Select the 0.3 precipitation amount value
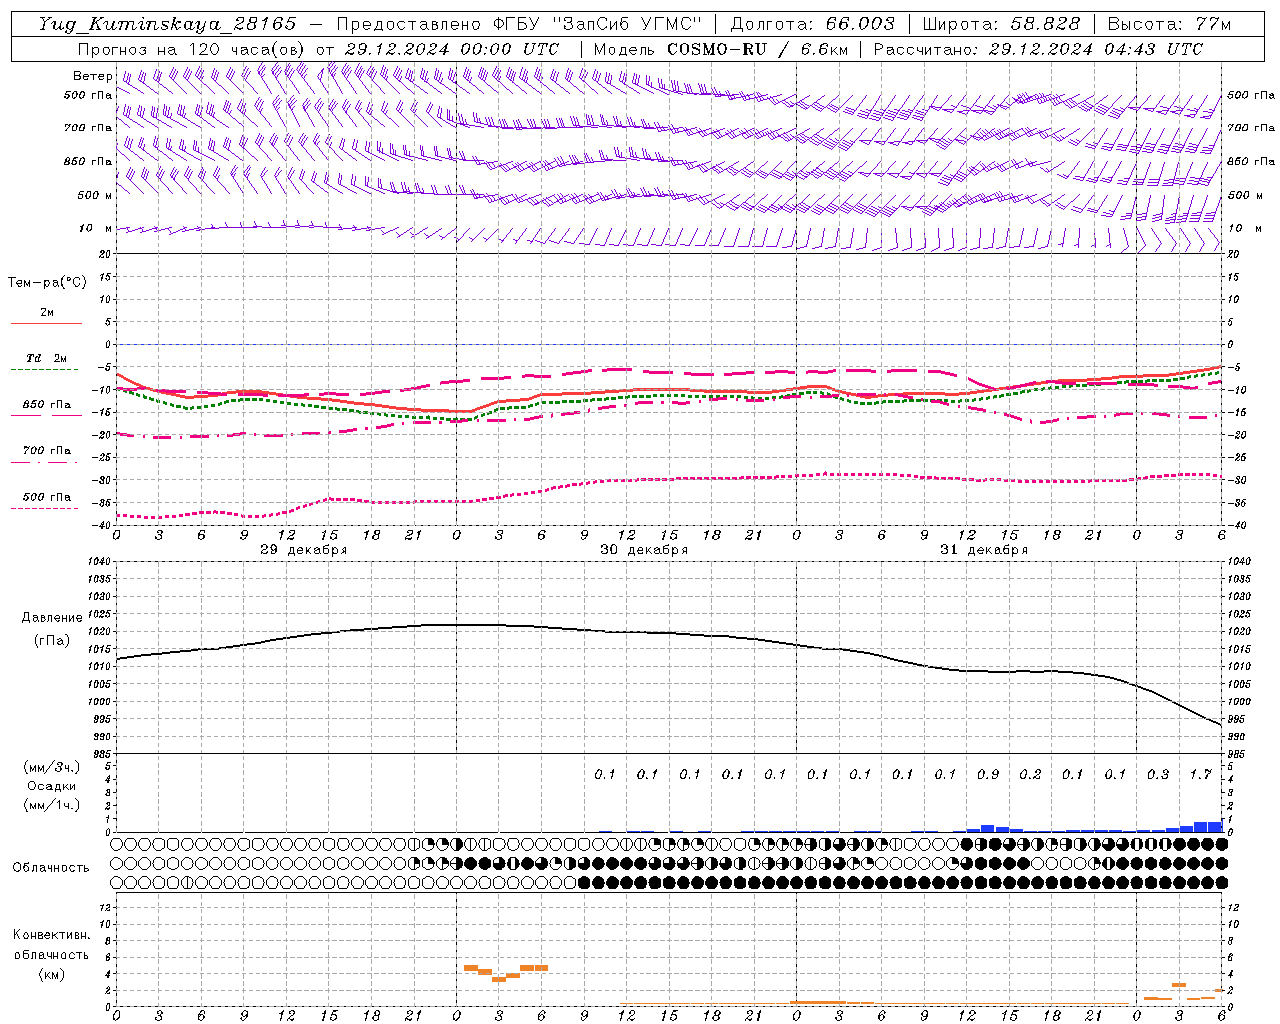The image size is (1280, 1024). click(x=1158, y=774)
